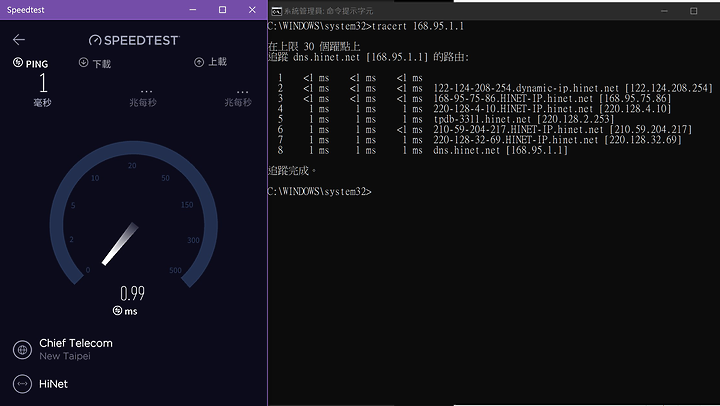Maximize the Command Prompt window
This screenshot has height=406, width=720.
694,11
